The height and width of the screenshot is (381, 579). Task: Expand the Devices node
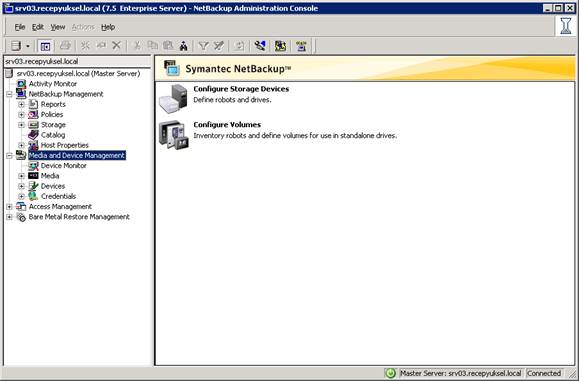point(21,186)
